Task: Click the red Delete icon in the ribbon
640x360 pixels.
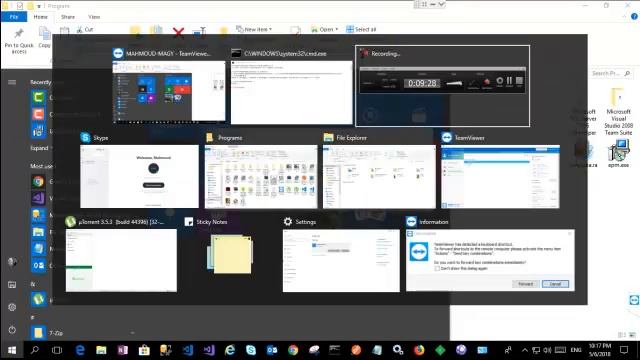Action: (178, 32)
